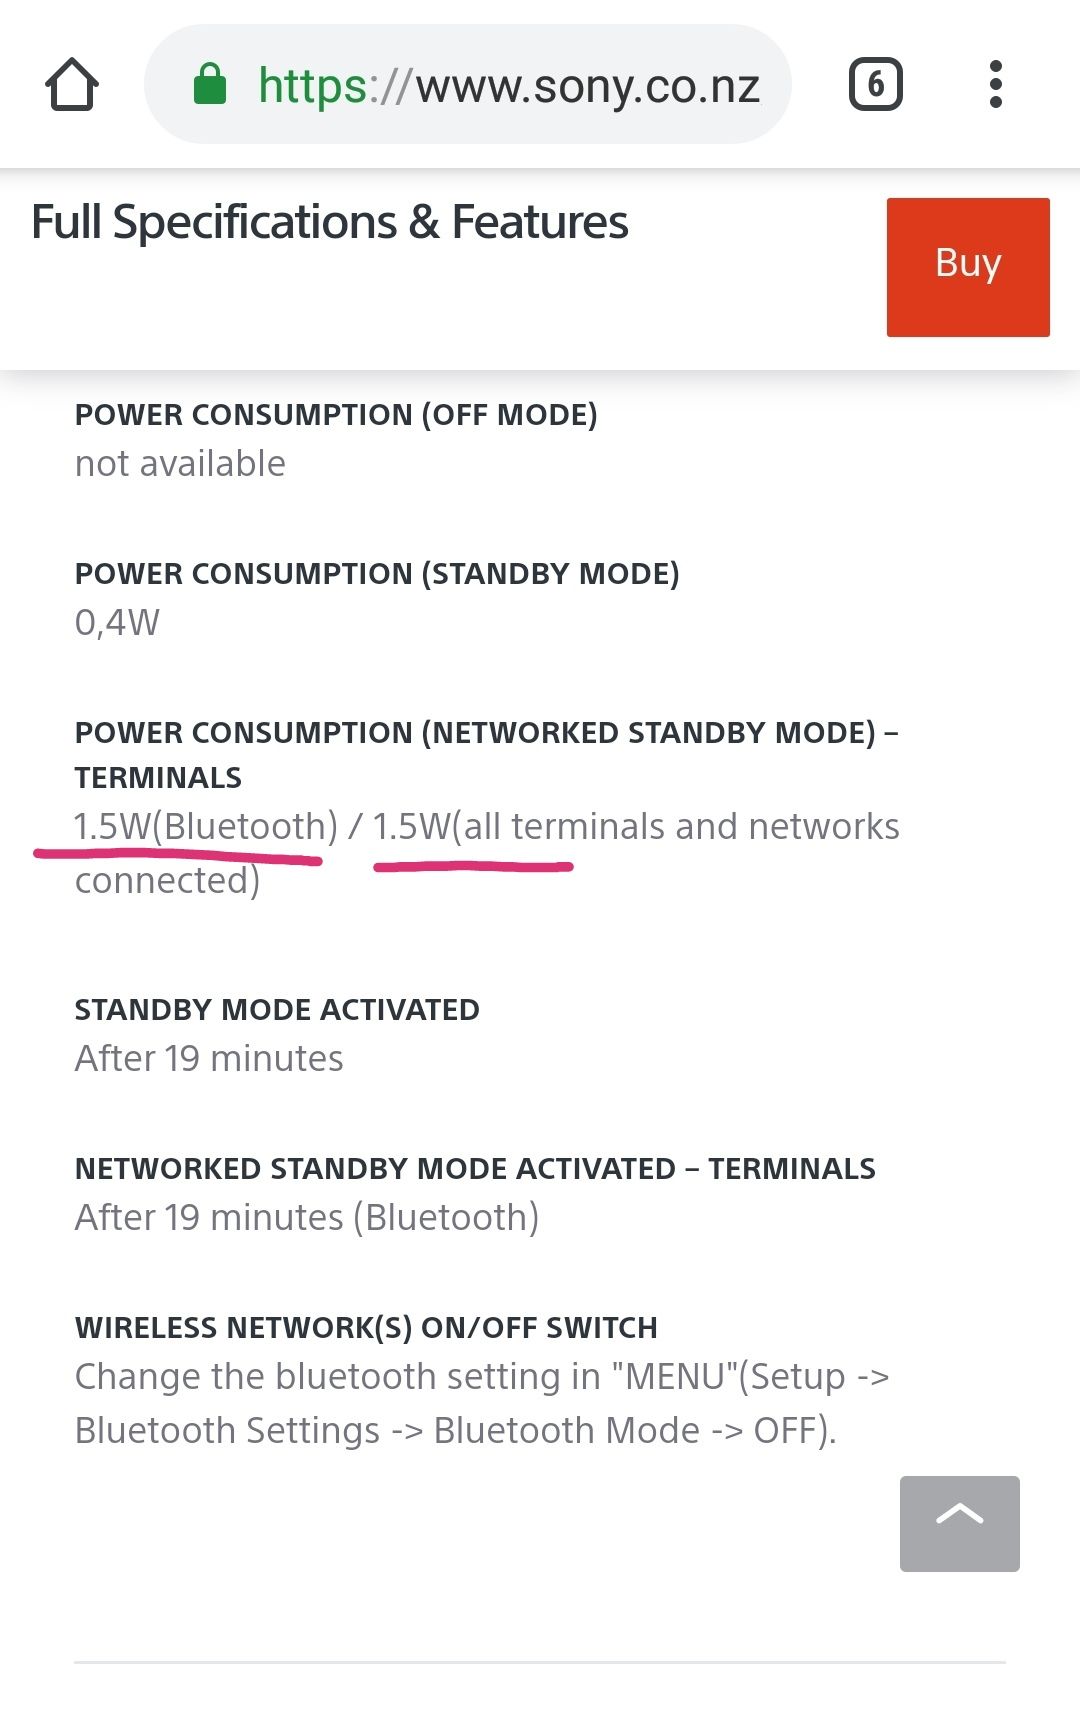Tap the Standby Mode Activated label
Viewport: 1080px width, 1719px height.
(277, 1010)
